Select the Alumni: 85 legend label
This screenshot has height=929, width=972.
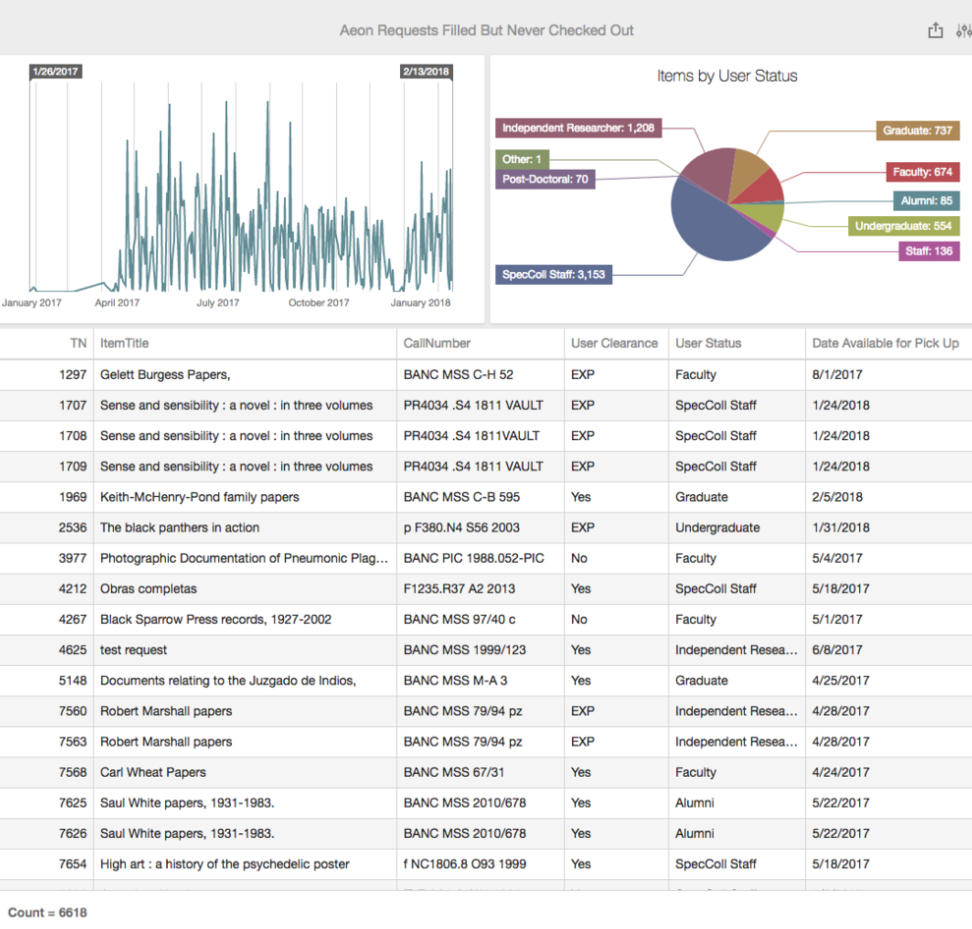[x=926, y=201]
